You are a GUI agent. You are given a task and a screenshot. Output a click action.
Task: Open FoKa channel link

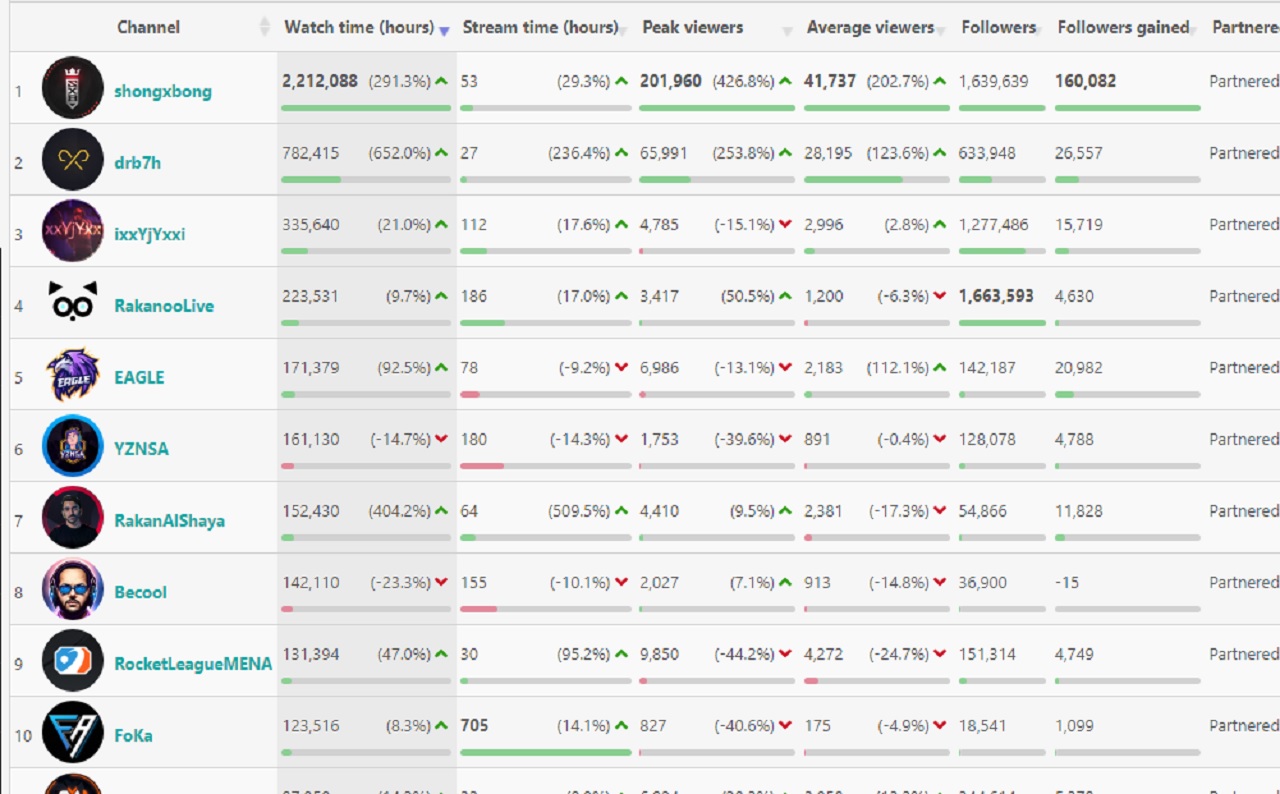click(x=133, y=736)
